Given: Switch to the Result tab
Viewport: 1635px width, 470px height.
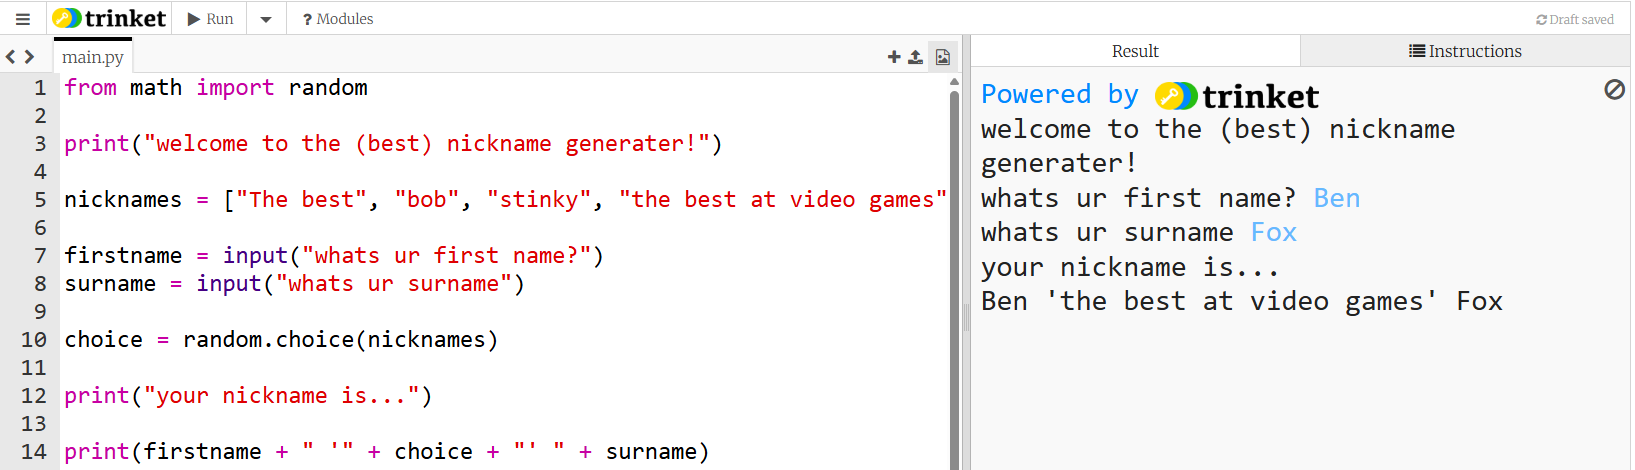Looking at the screenshot, I should tap(1135, 51).
